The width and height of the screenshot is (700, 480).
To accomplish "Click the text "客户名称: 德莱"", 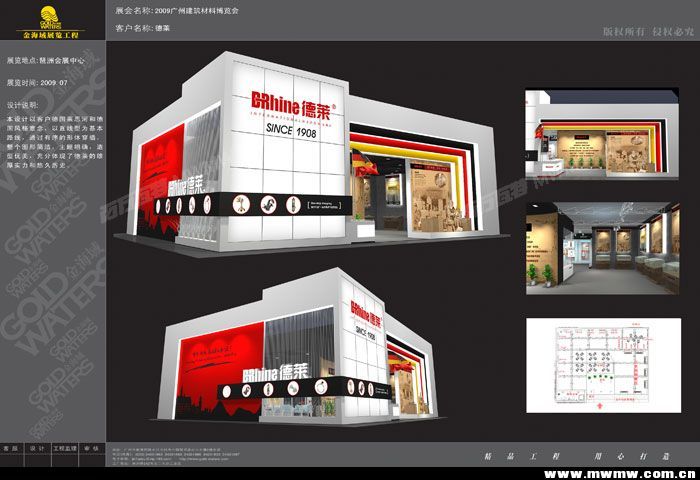I will point(142,28).
